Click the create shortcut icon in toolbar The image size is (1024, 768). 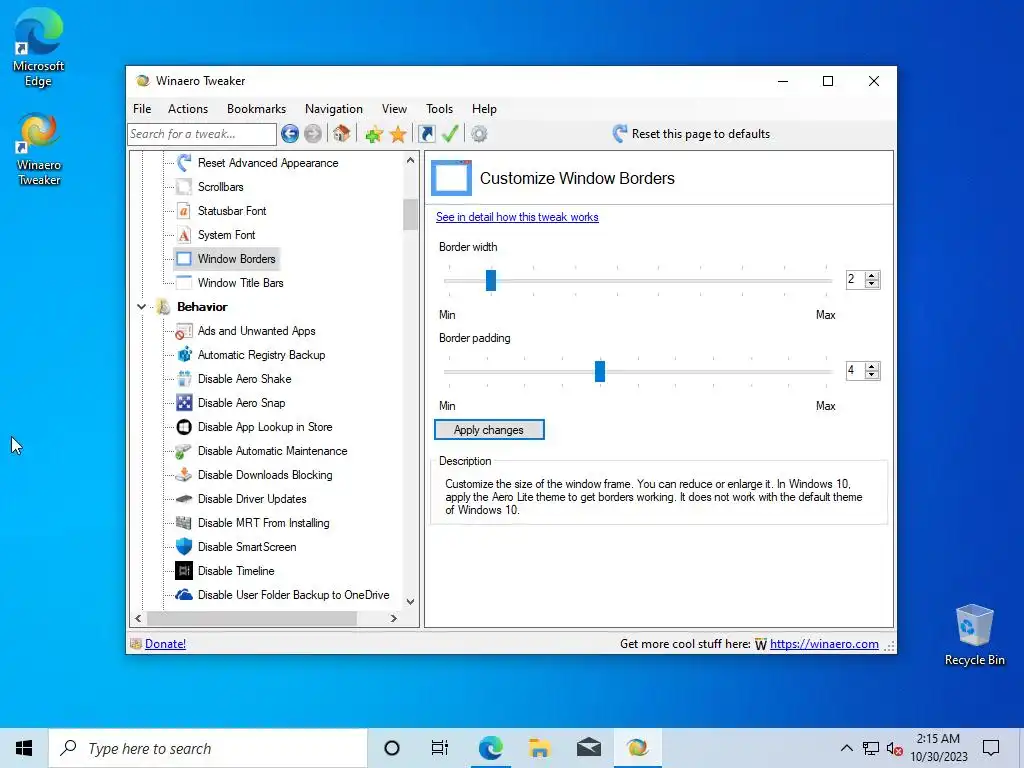point(426,134)
